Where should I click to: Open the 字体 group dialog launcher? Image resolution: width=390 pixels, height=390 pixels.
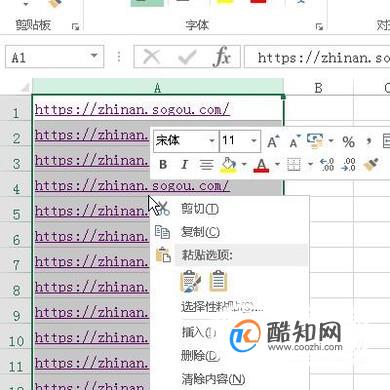click(319, 26)
